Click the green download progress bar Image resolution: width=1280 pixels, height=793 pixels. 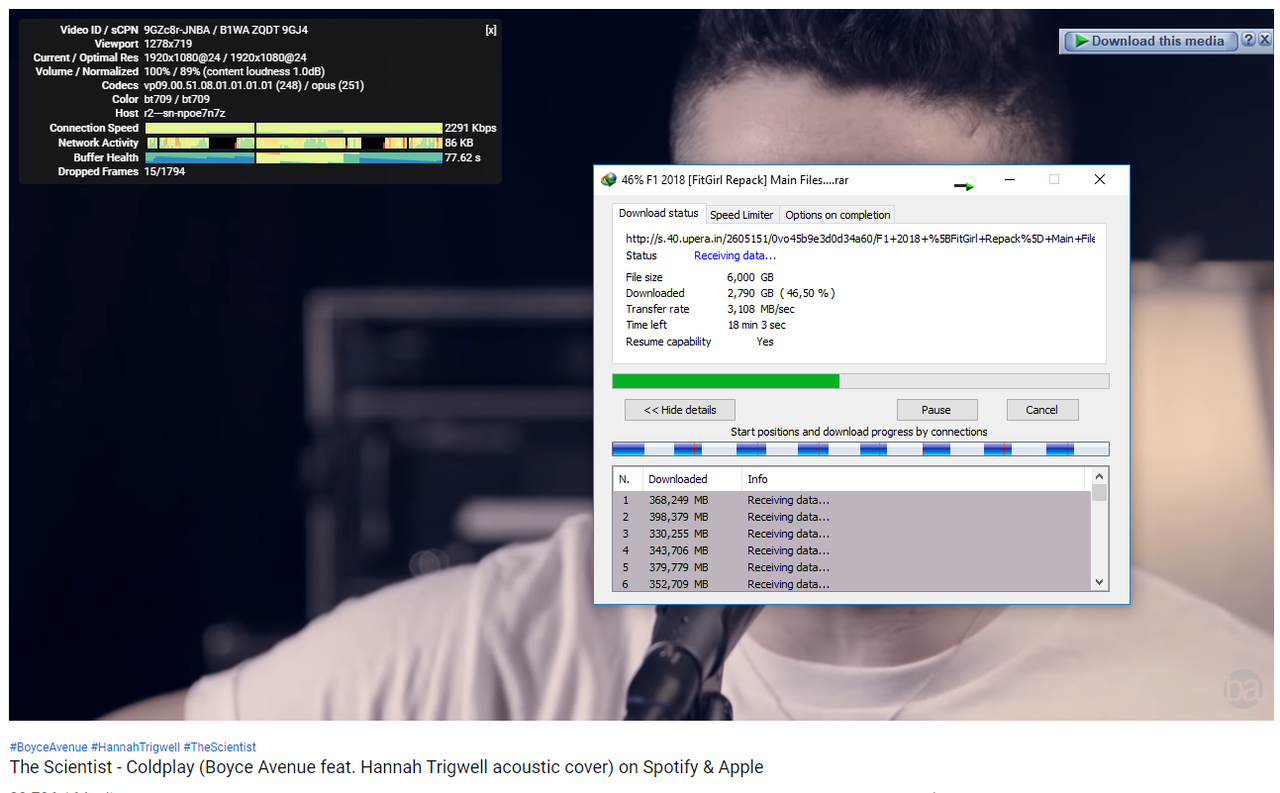point(860,381)
